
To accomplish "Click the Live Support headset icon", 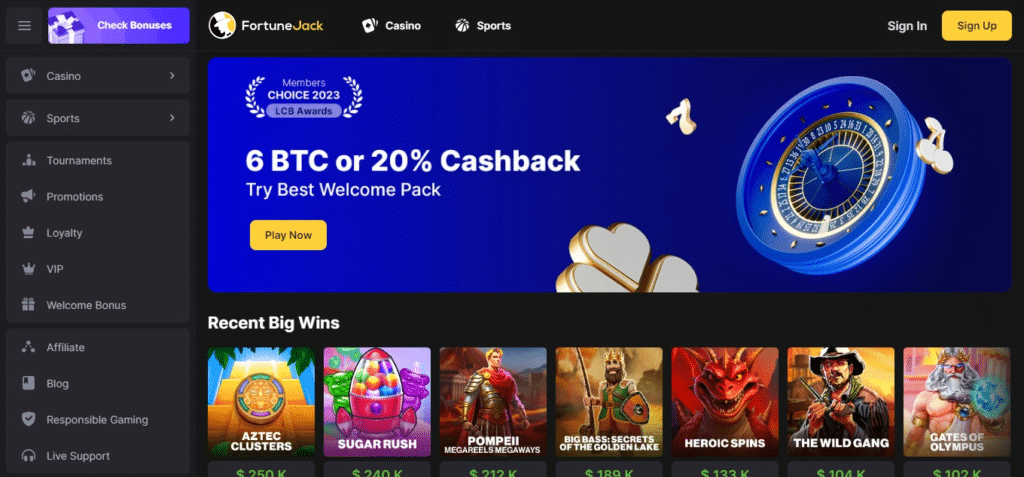I will [x=28, y=455].
